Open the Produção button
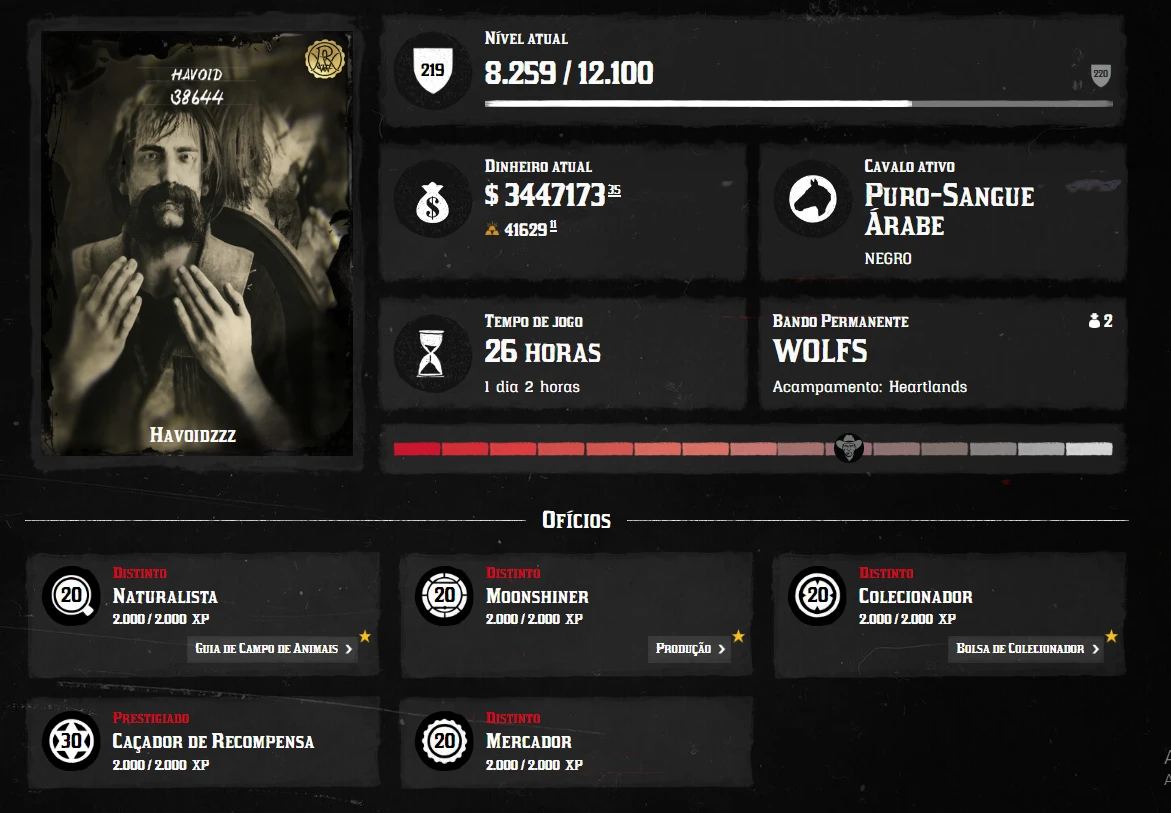 tap(690, 649)
